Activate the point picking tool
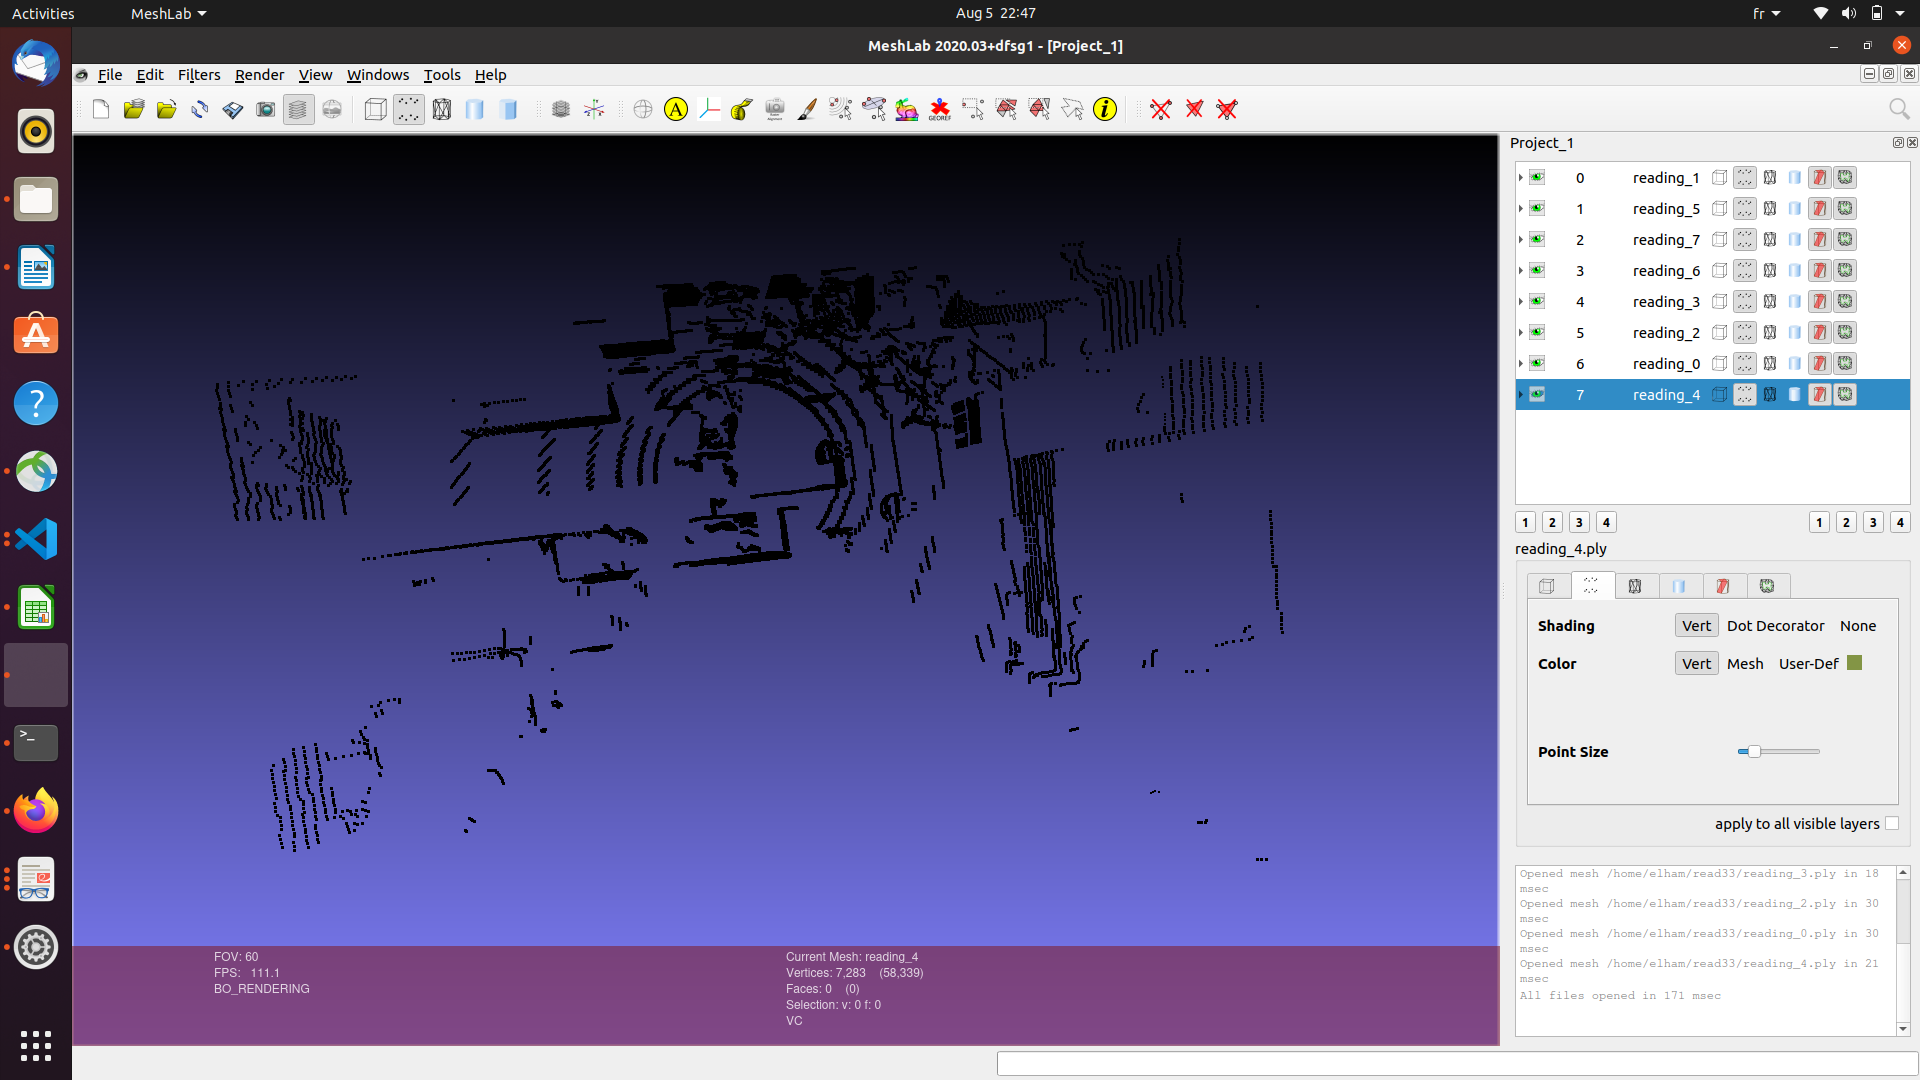The image size is (1920, 1080). (840, 109)
